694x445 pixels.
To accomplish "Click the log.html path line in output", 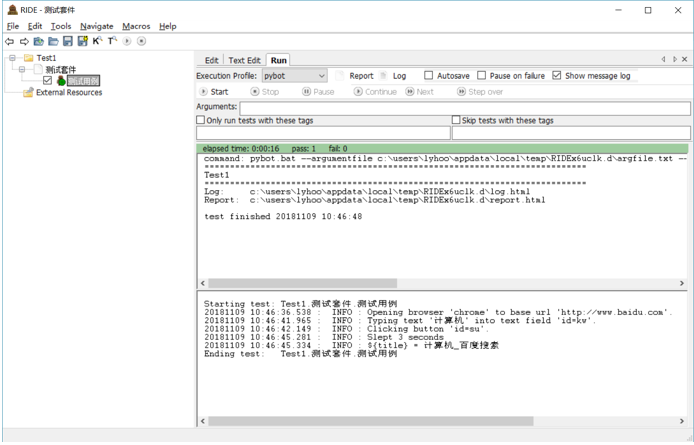I will (367, 192).
